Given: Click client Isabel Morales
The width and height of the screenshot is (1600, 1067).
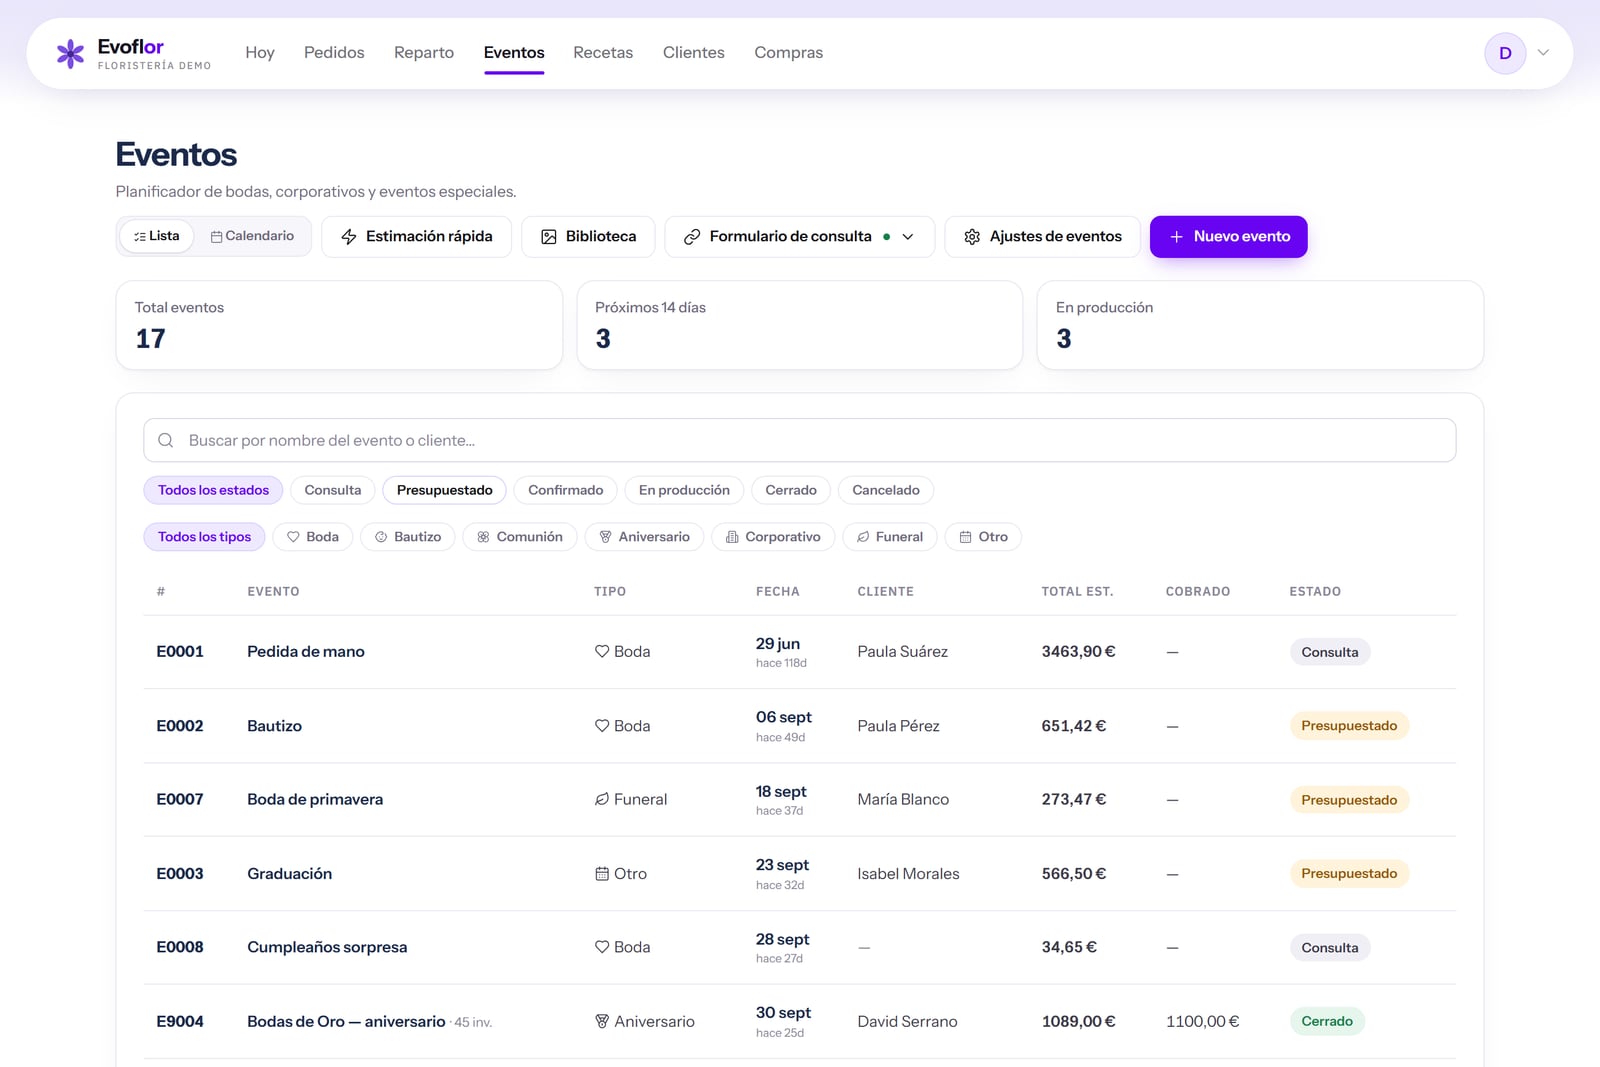Looking at the screenshot, I should [x=908, y=874].
